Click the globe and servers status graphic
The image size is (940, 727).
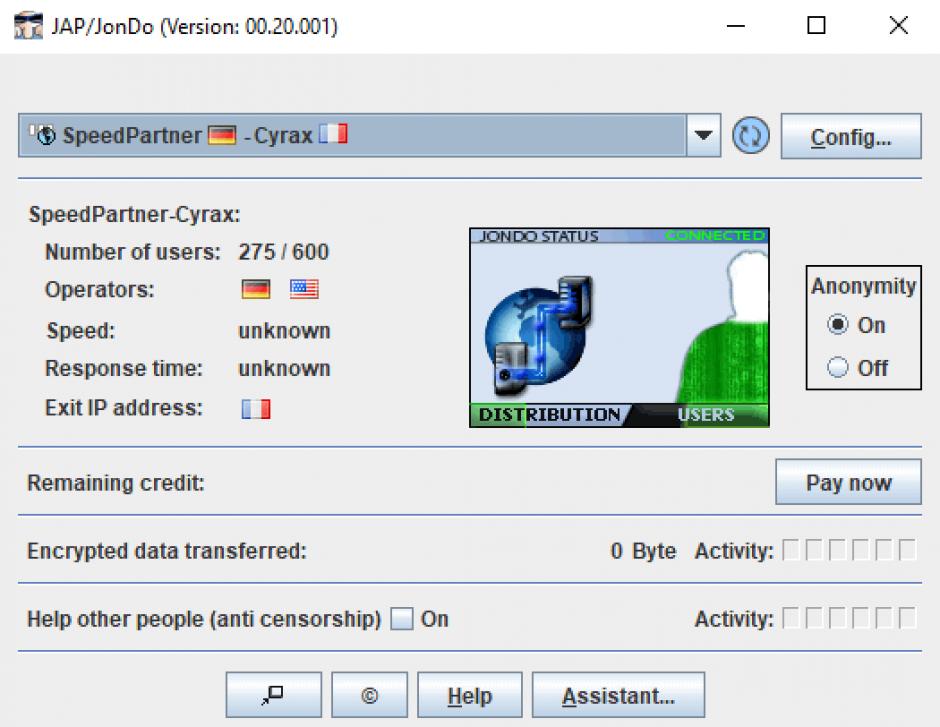[x=539, y=334]
